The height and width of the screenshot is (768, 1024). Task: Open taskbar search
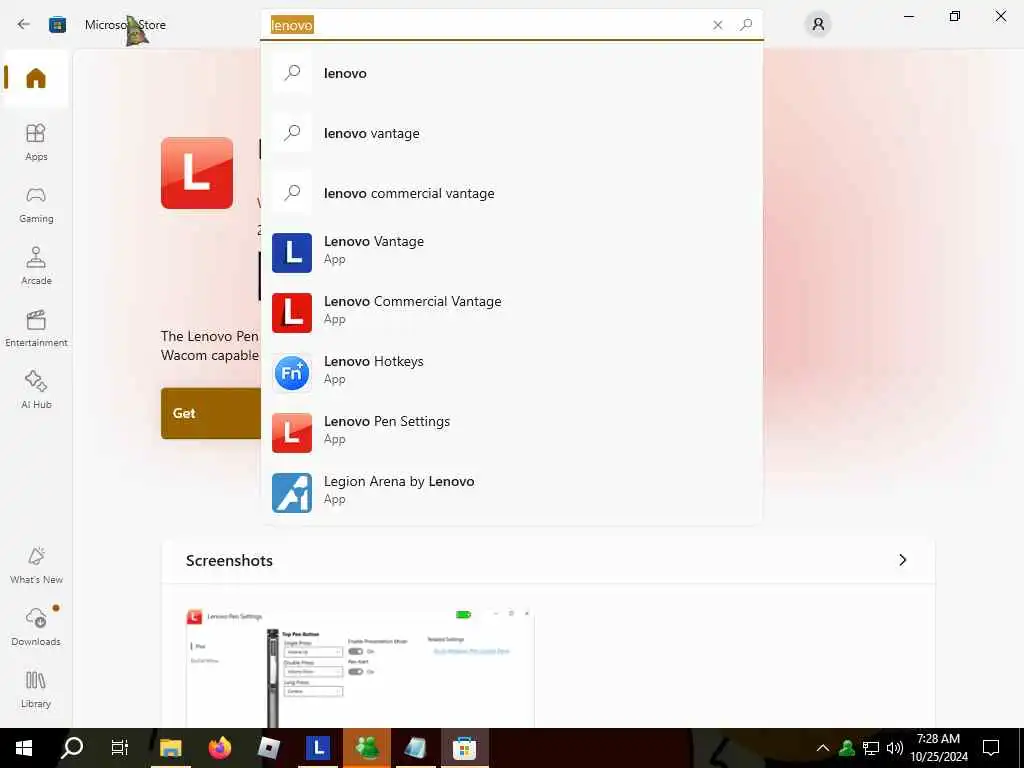[x=72, y=748]
